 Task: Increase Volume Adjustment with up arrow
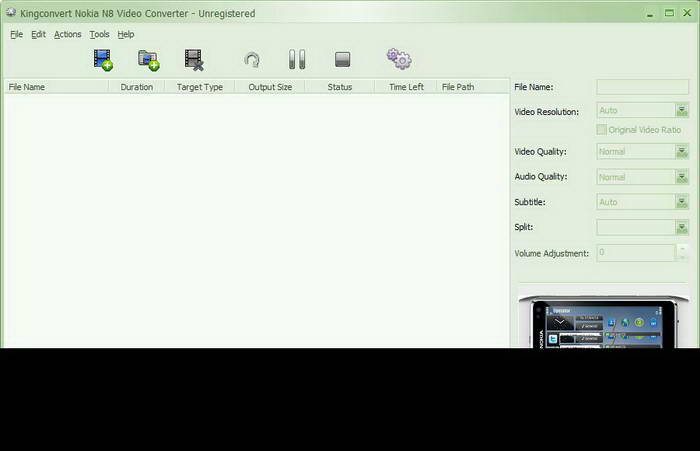(x=682, y=248)
